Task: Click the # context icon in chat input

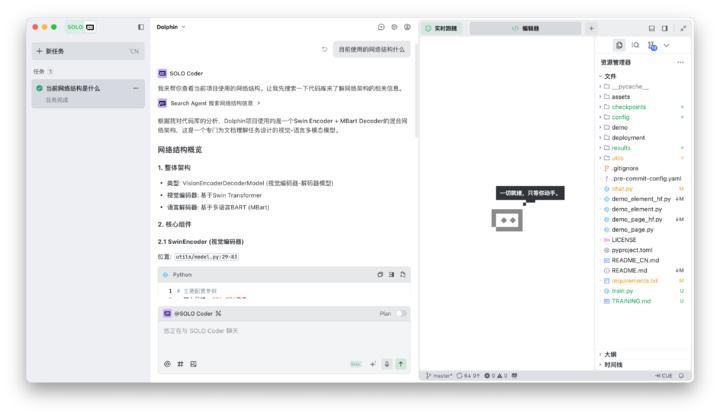Action: pyautogui.click(x=180, y=364)
